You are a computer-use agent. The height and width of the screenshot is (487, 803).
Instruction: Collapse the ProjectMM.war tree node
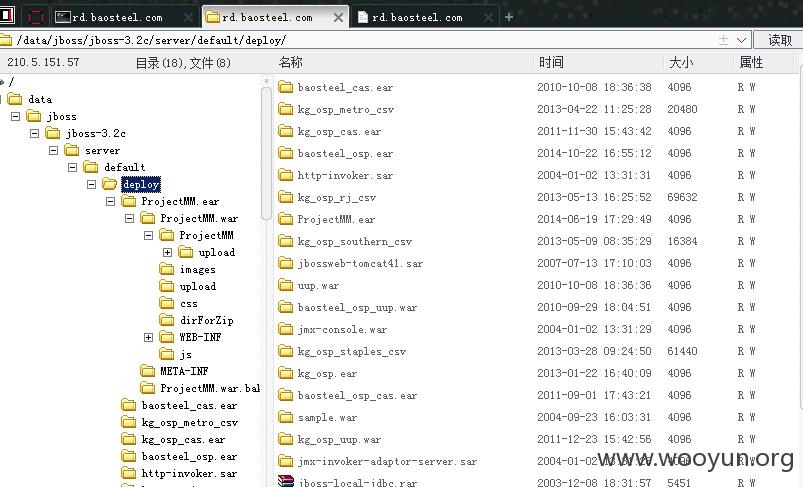pos(129,218)
